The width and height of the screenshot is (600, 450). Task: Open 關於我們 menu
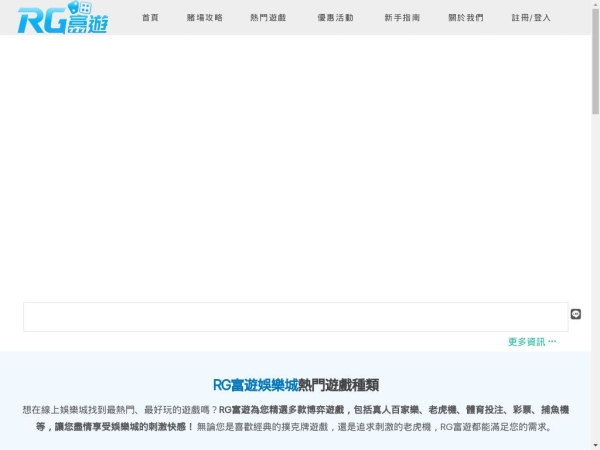pyautogui.click(x=466, y=18)
